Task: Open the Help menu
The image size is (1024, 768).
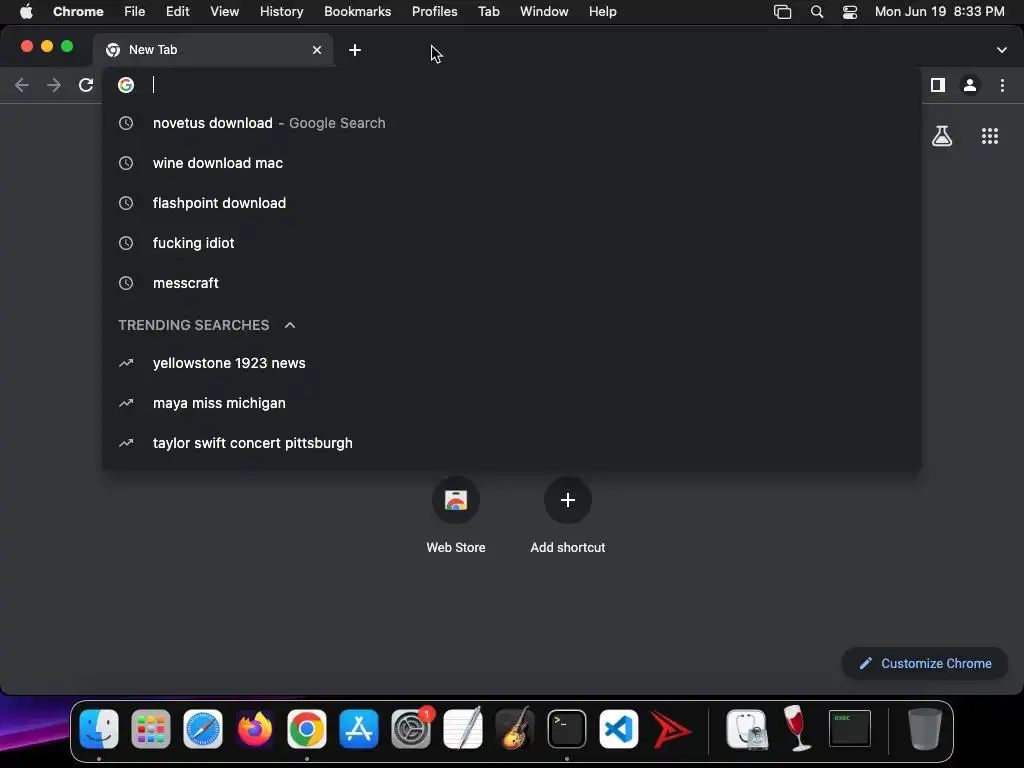Action: click(602, 12)
